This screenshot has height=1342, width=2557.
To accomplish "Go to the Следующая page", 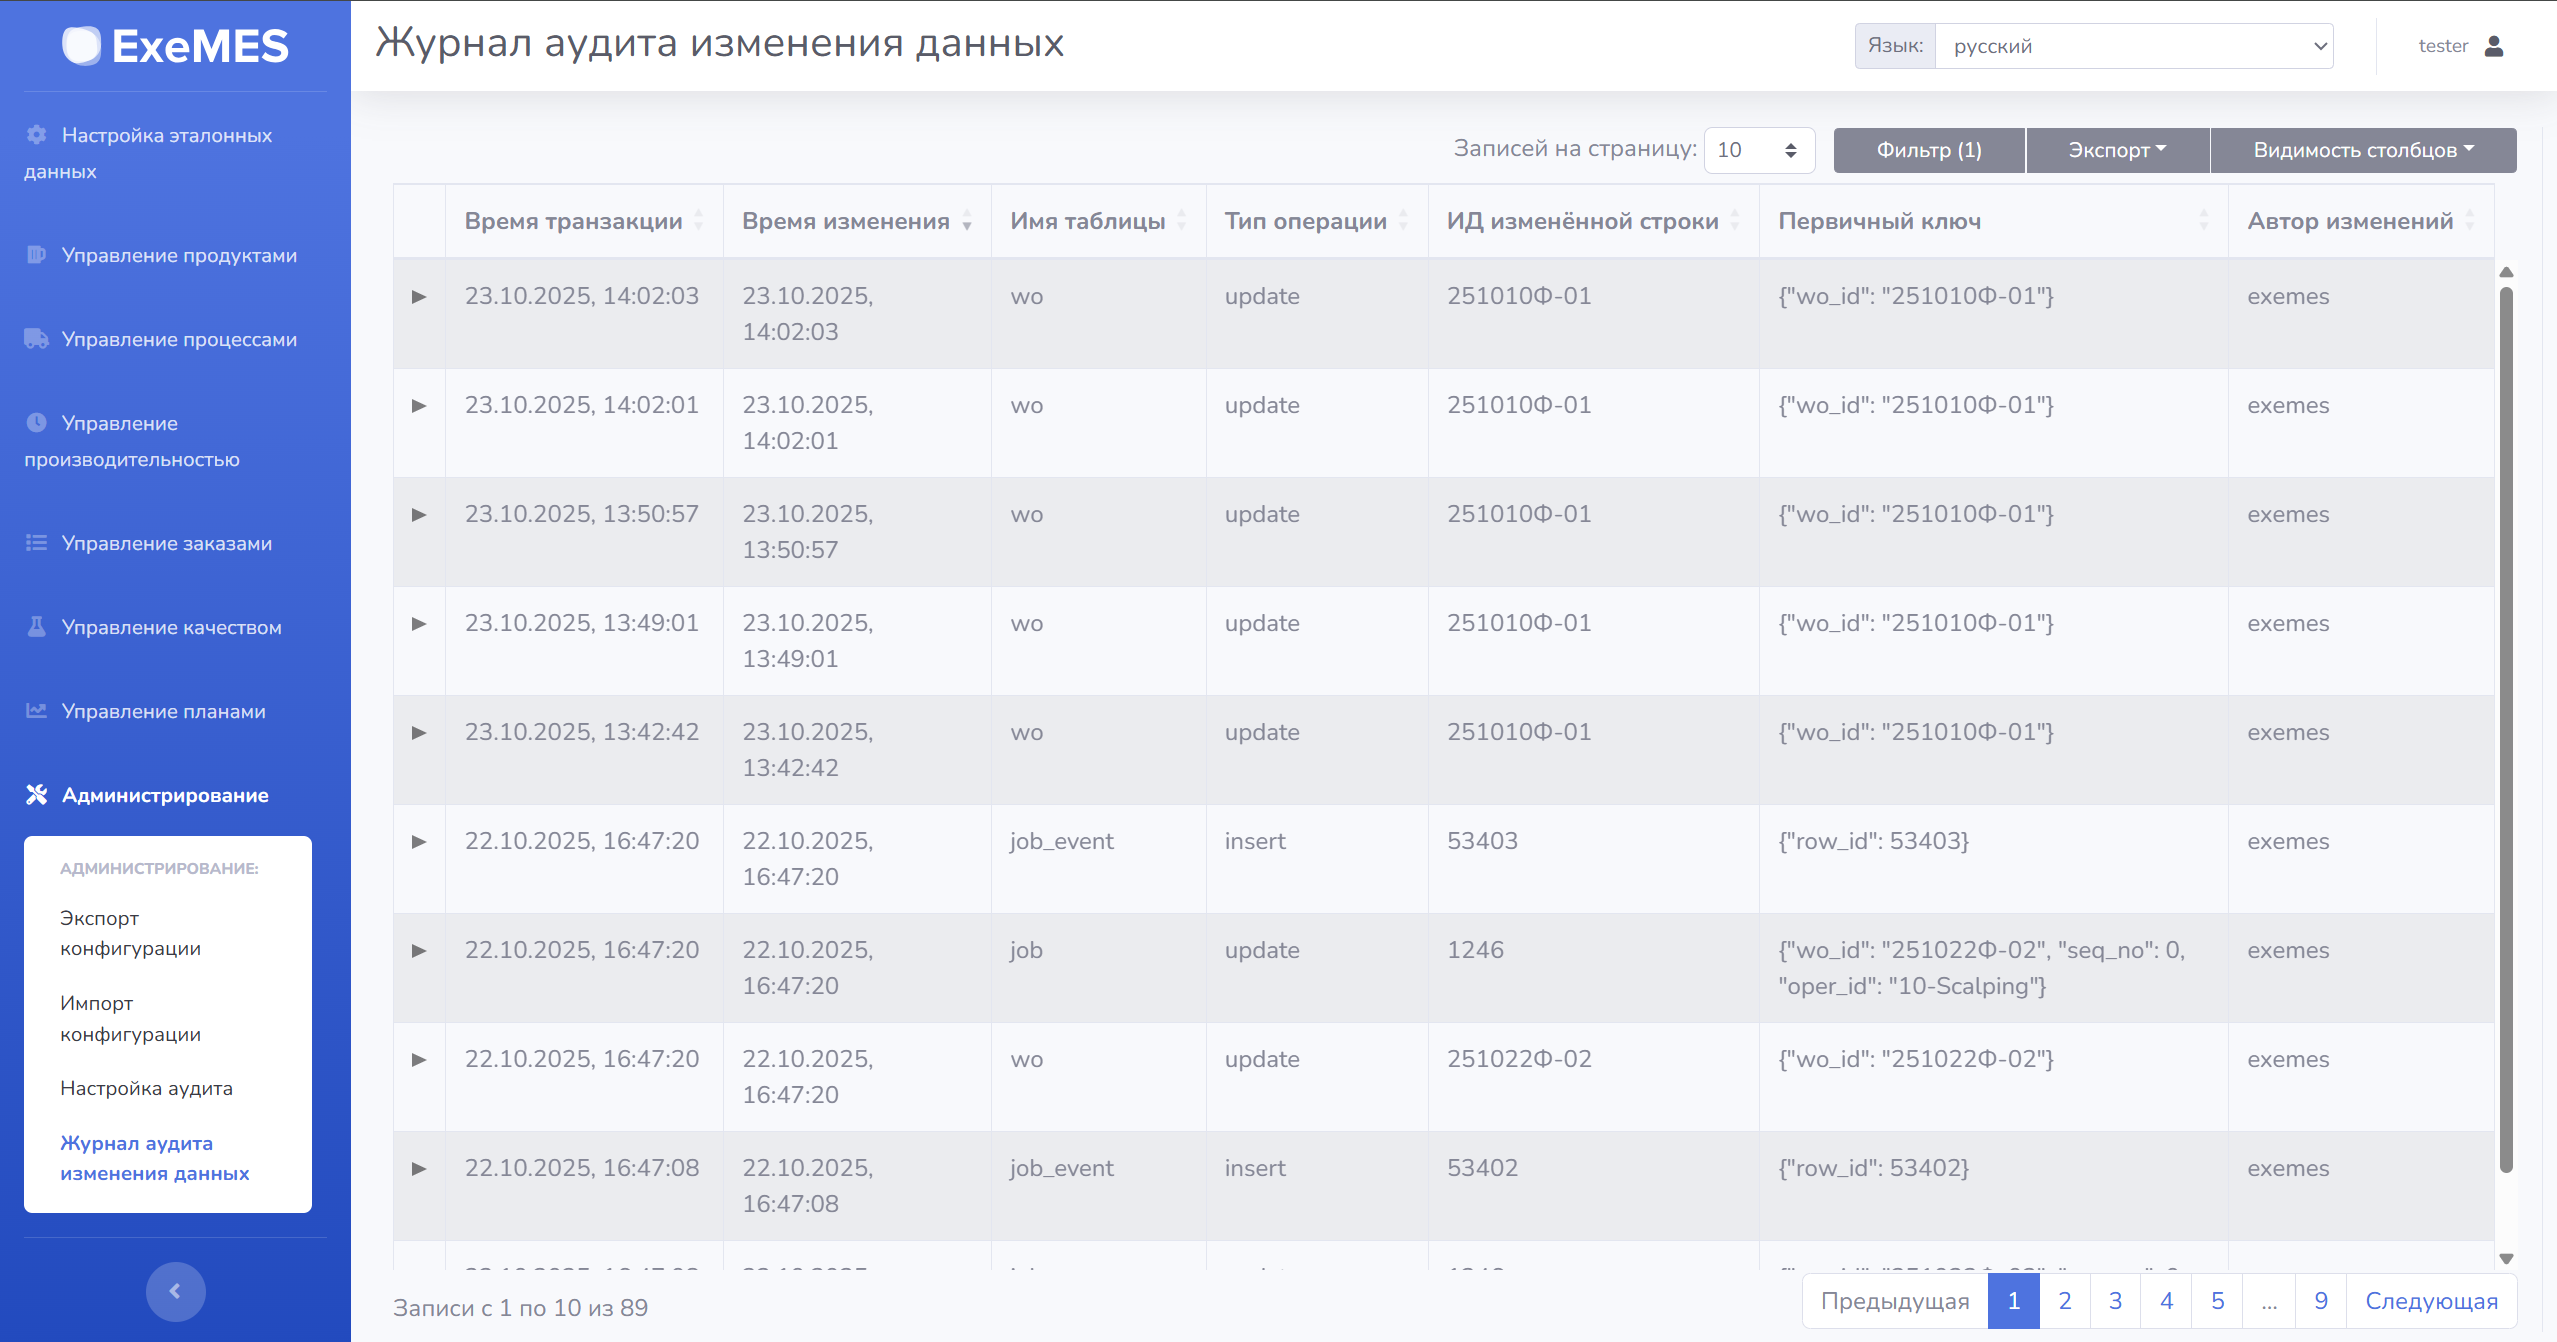I will [x=2430, y=1301].
